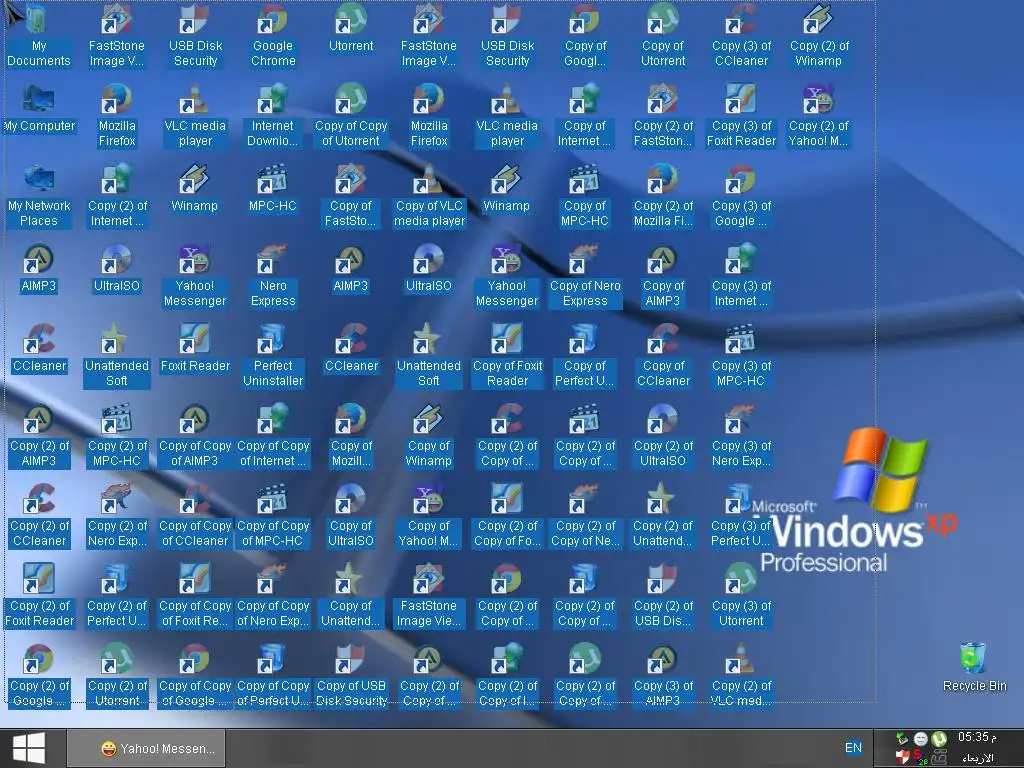
Task: Select My Computer icon
Action: click(39, 109)
